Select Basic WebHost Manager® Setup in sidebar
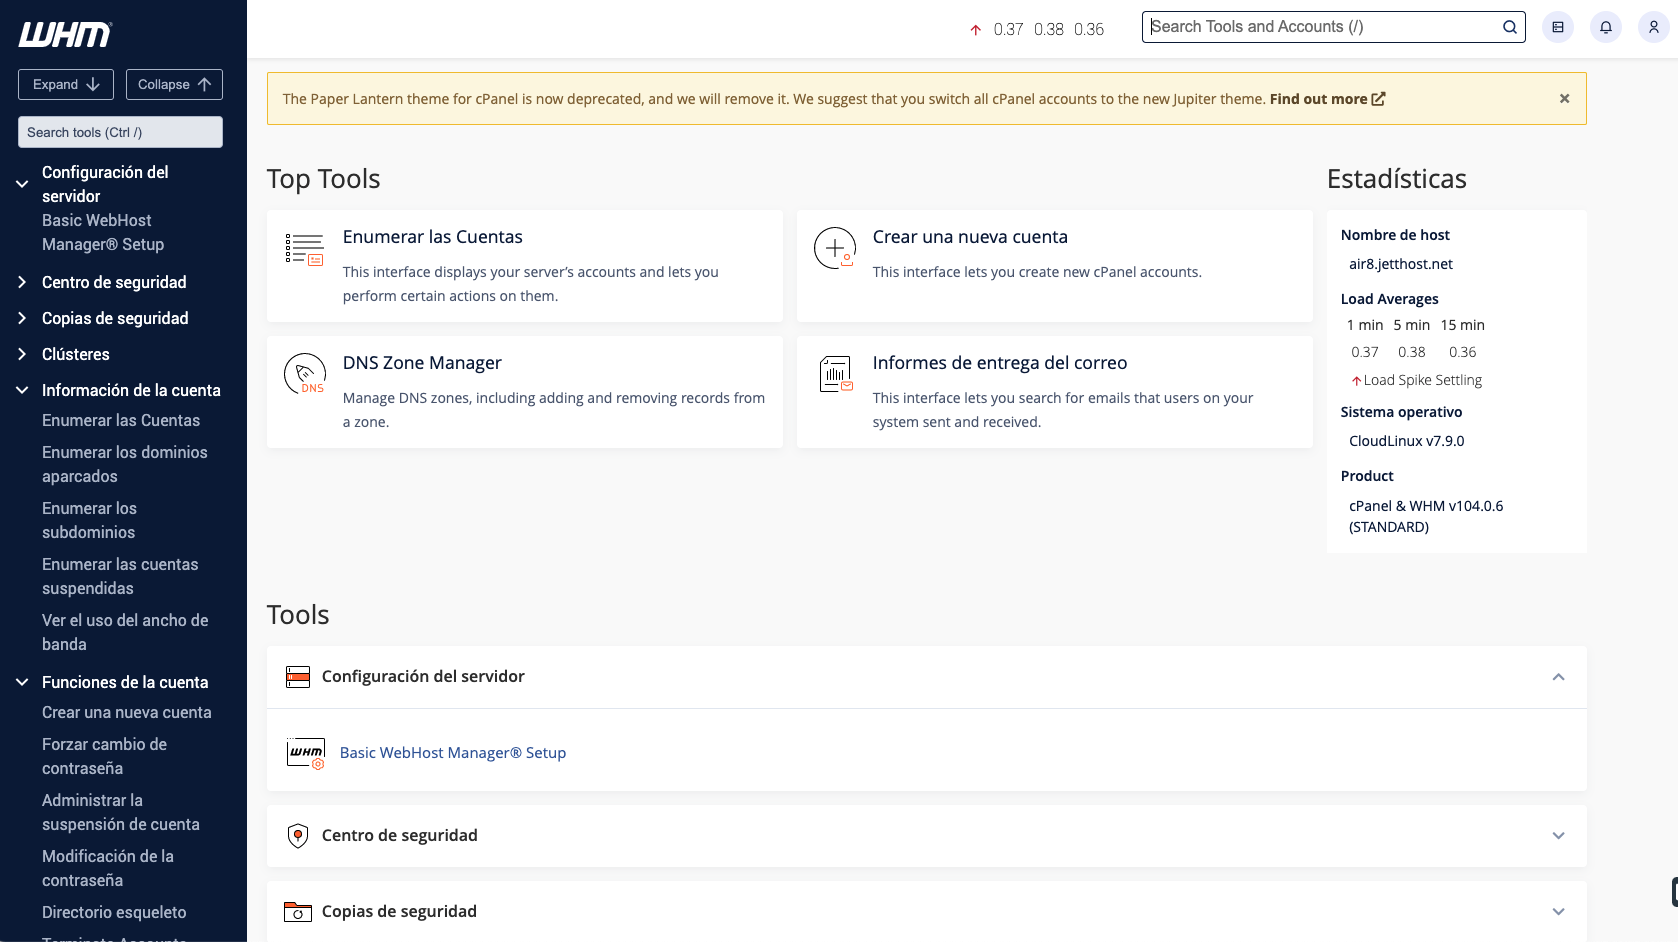1678x942 pixels. tap(103, 233)
